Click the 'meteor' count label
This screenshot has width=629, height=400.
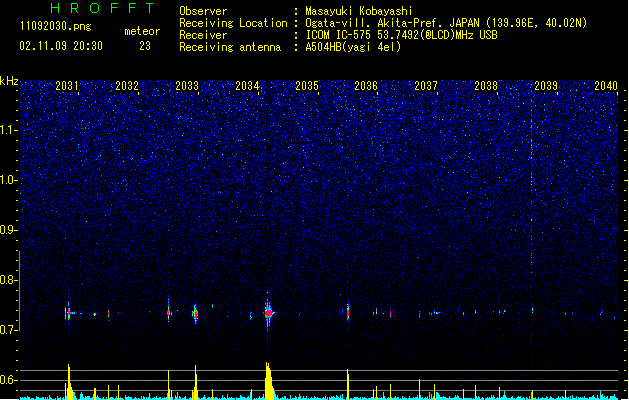[142, 31]
